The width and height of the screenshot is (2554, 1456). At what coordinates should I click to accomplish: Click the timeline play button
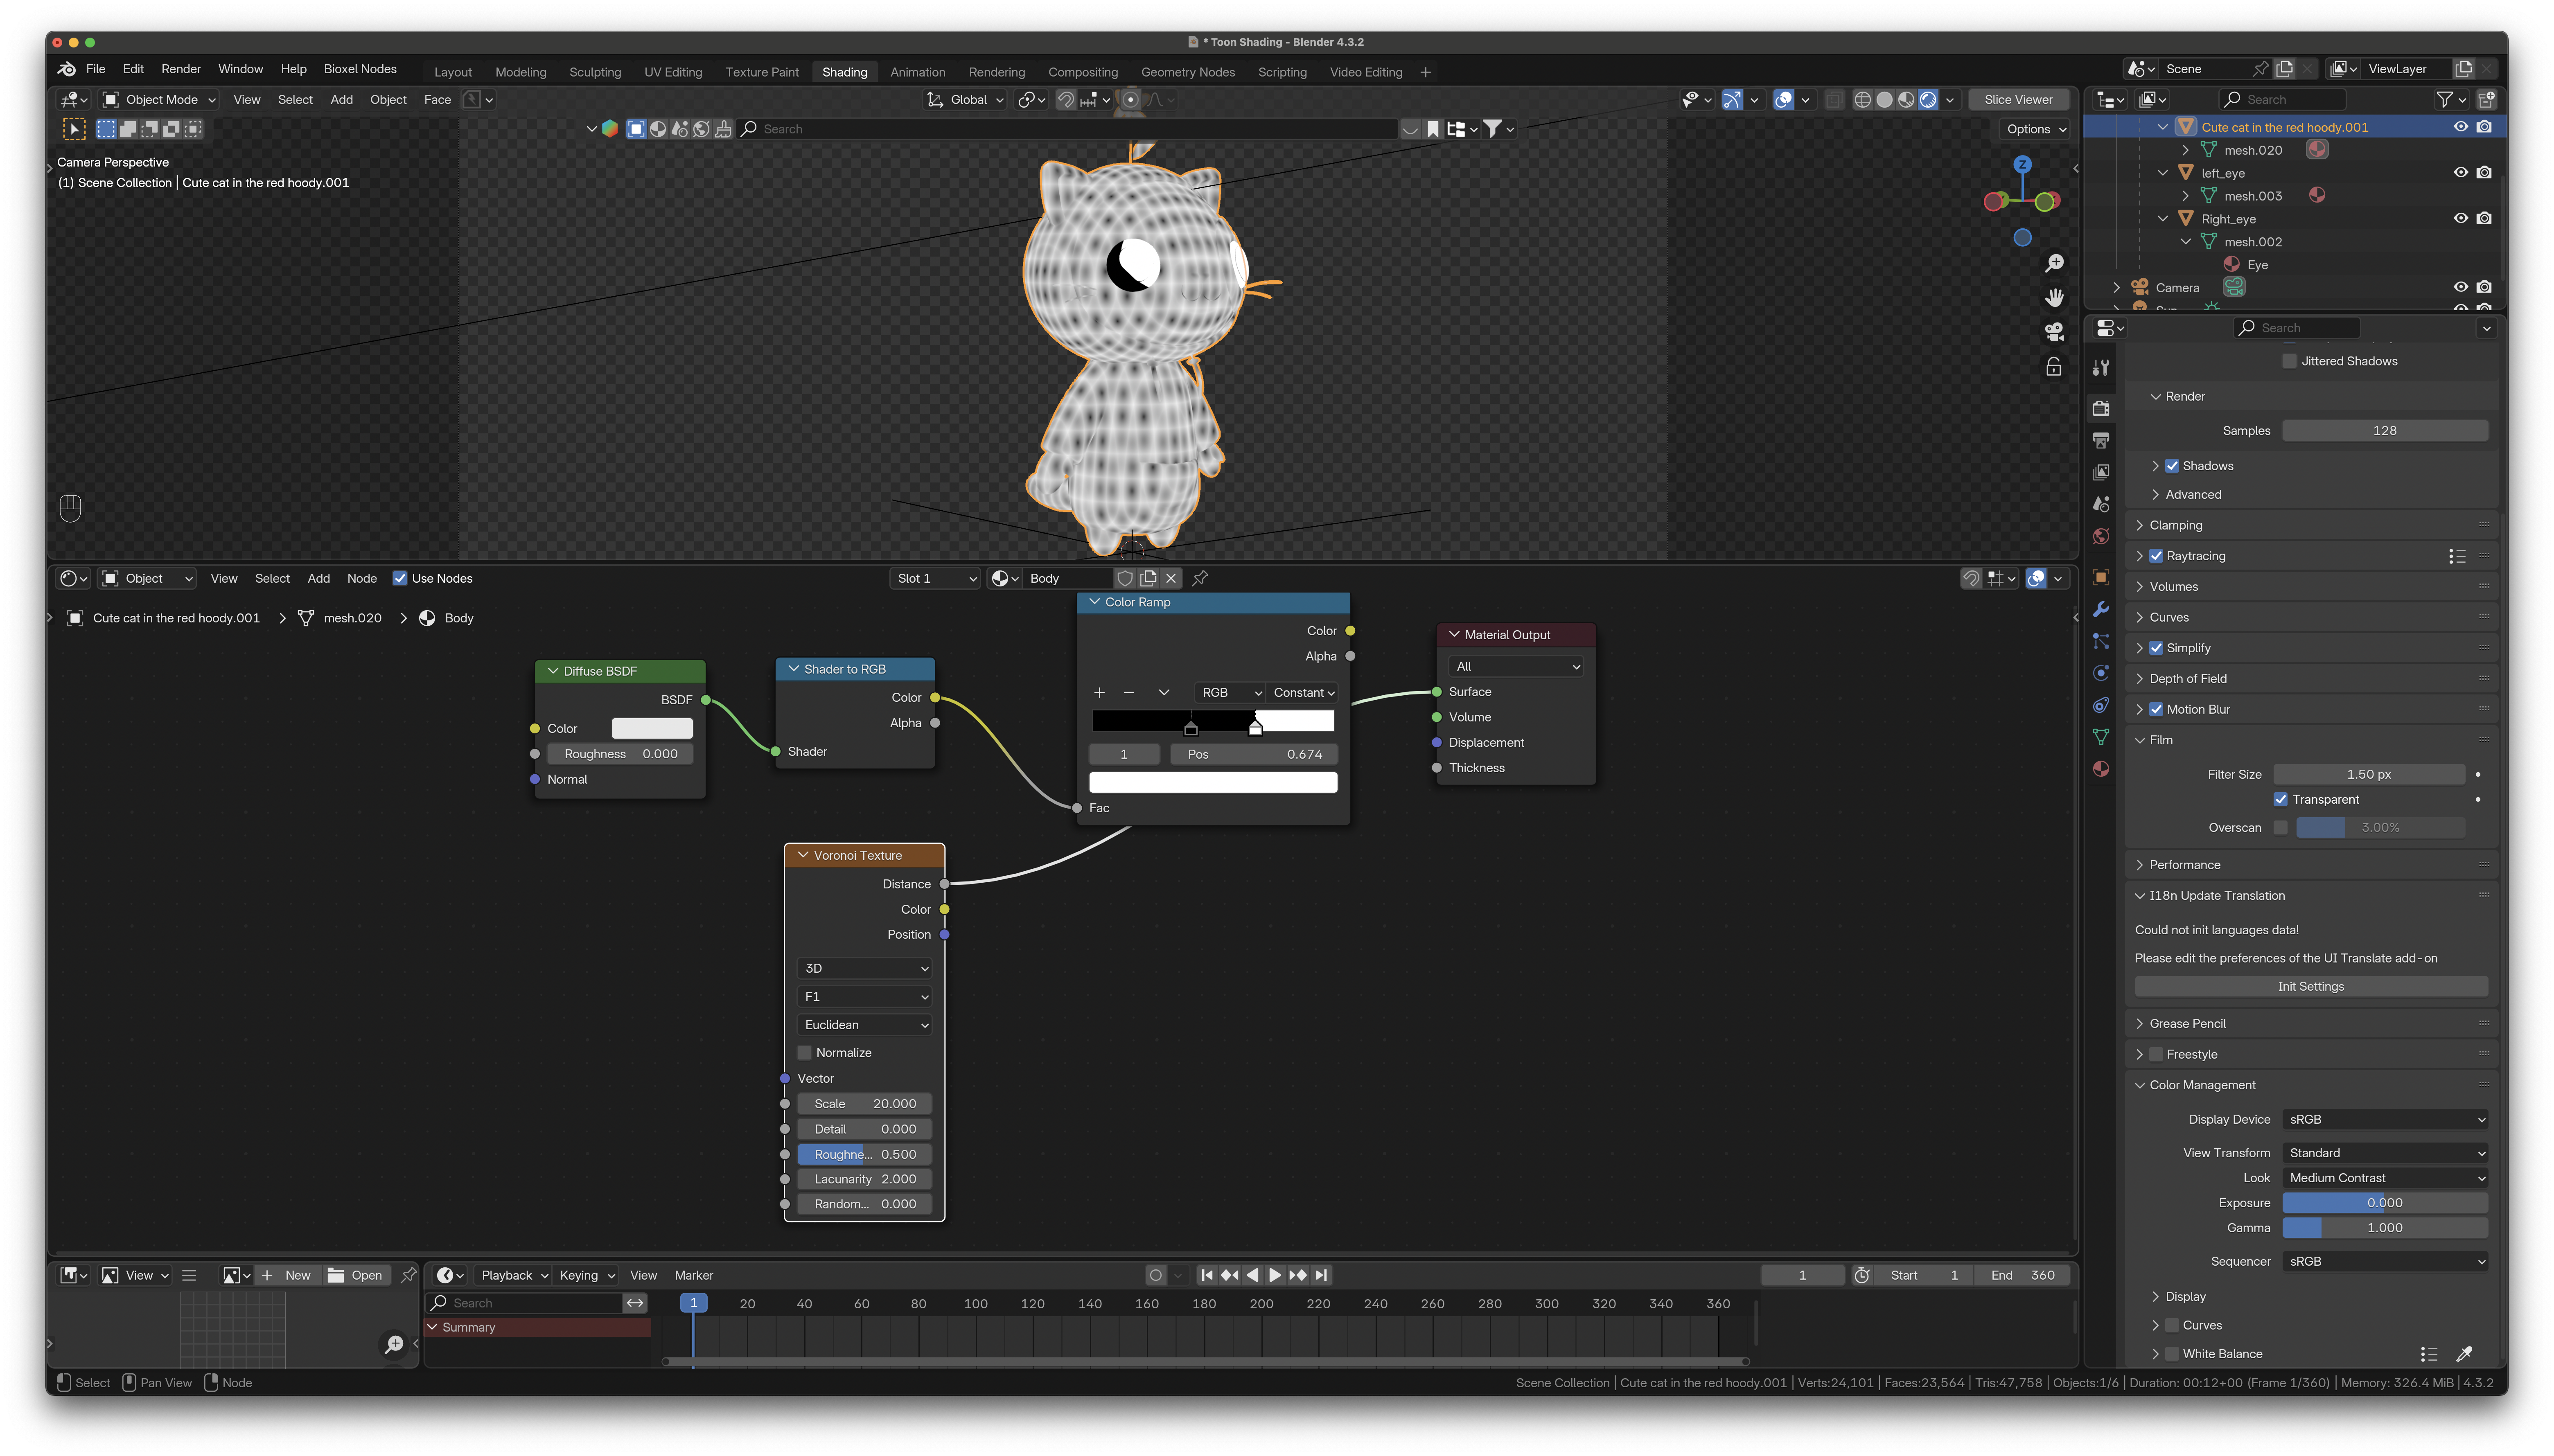click(1274, 1275)
